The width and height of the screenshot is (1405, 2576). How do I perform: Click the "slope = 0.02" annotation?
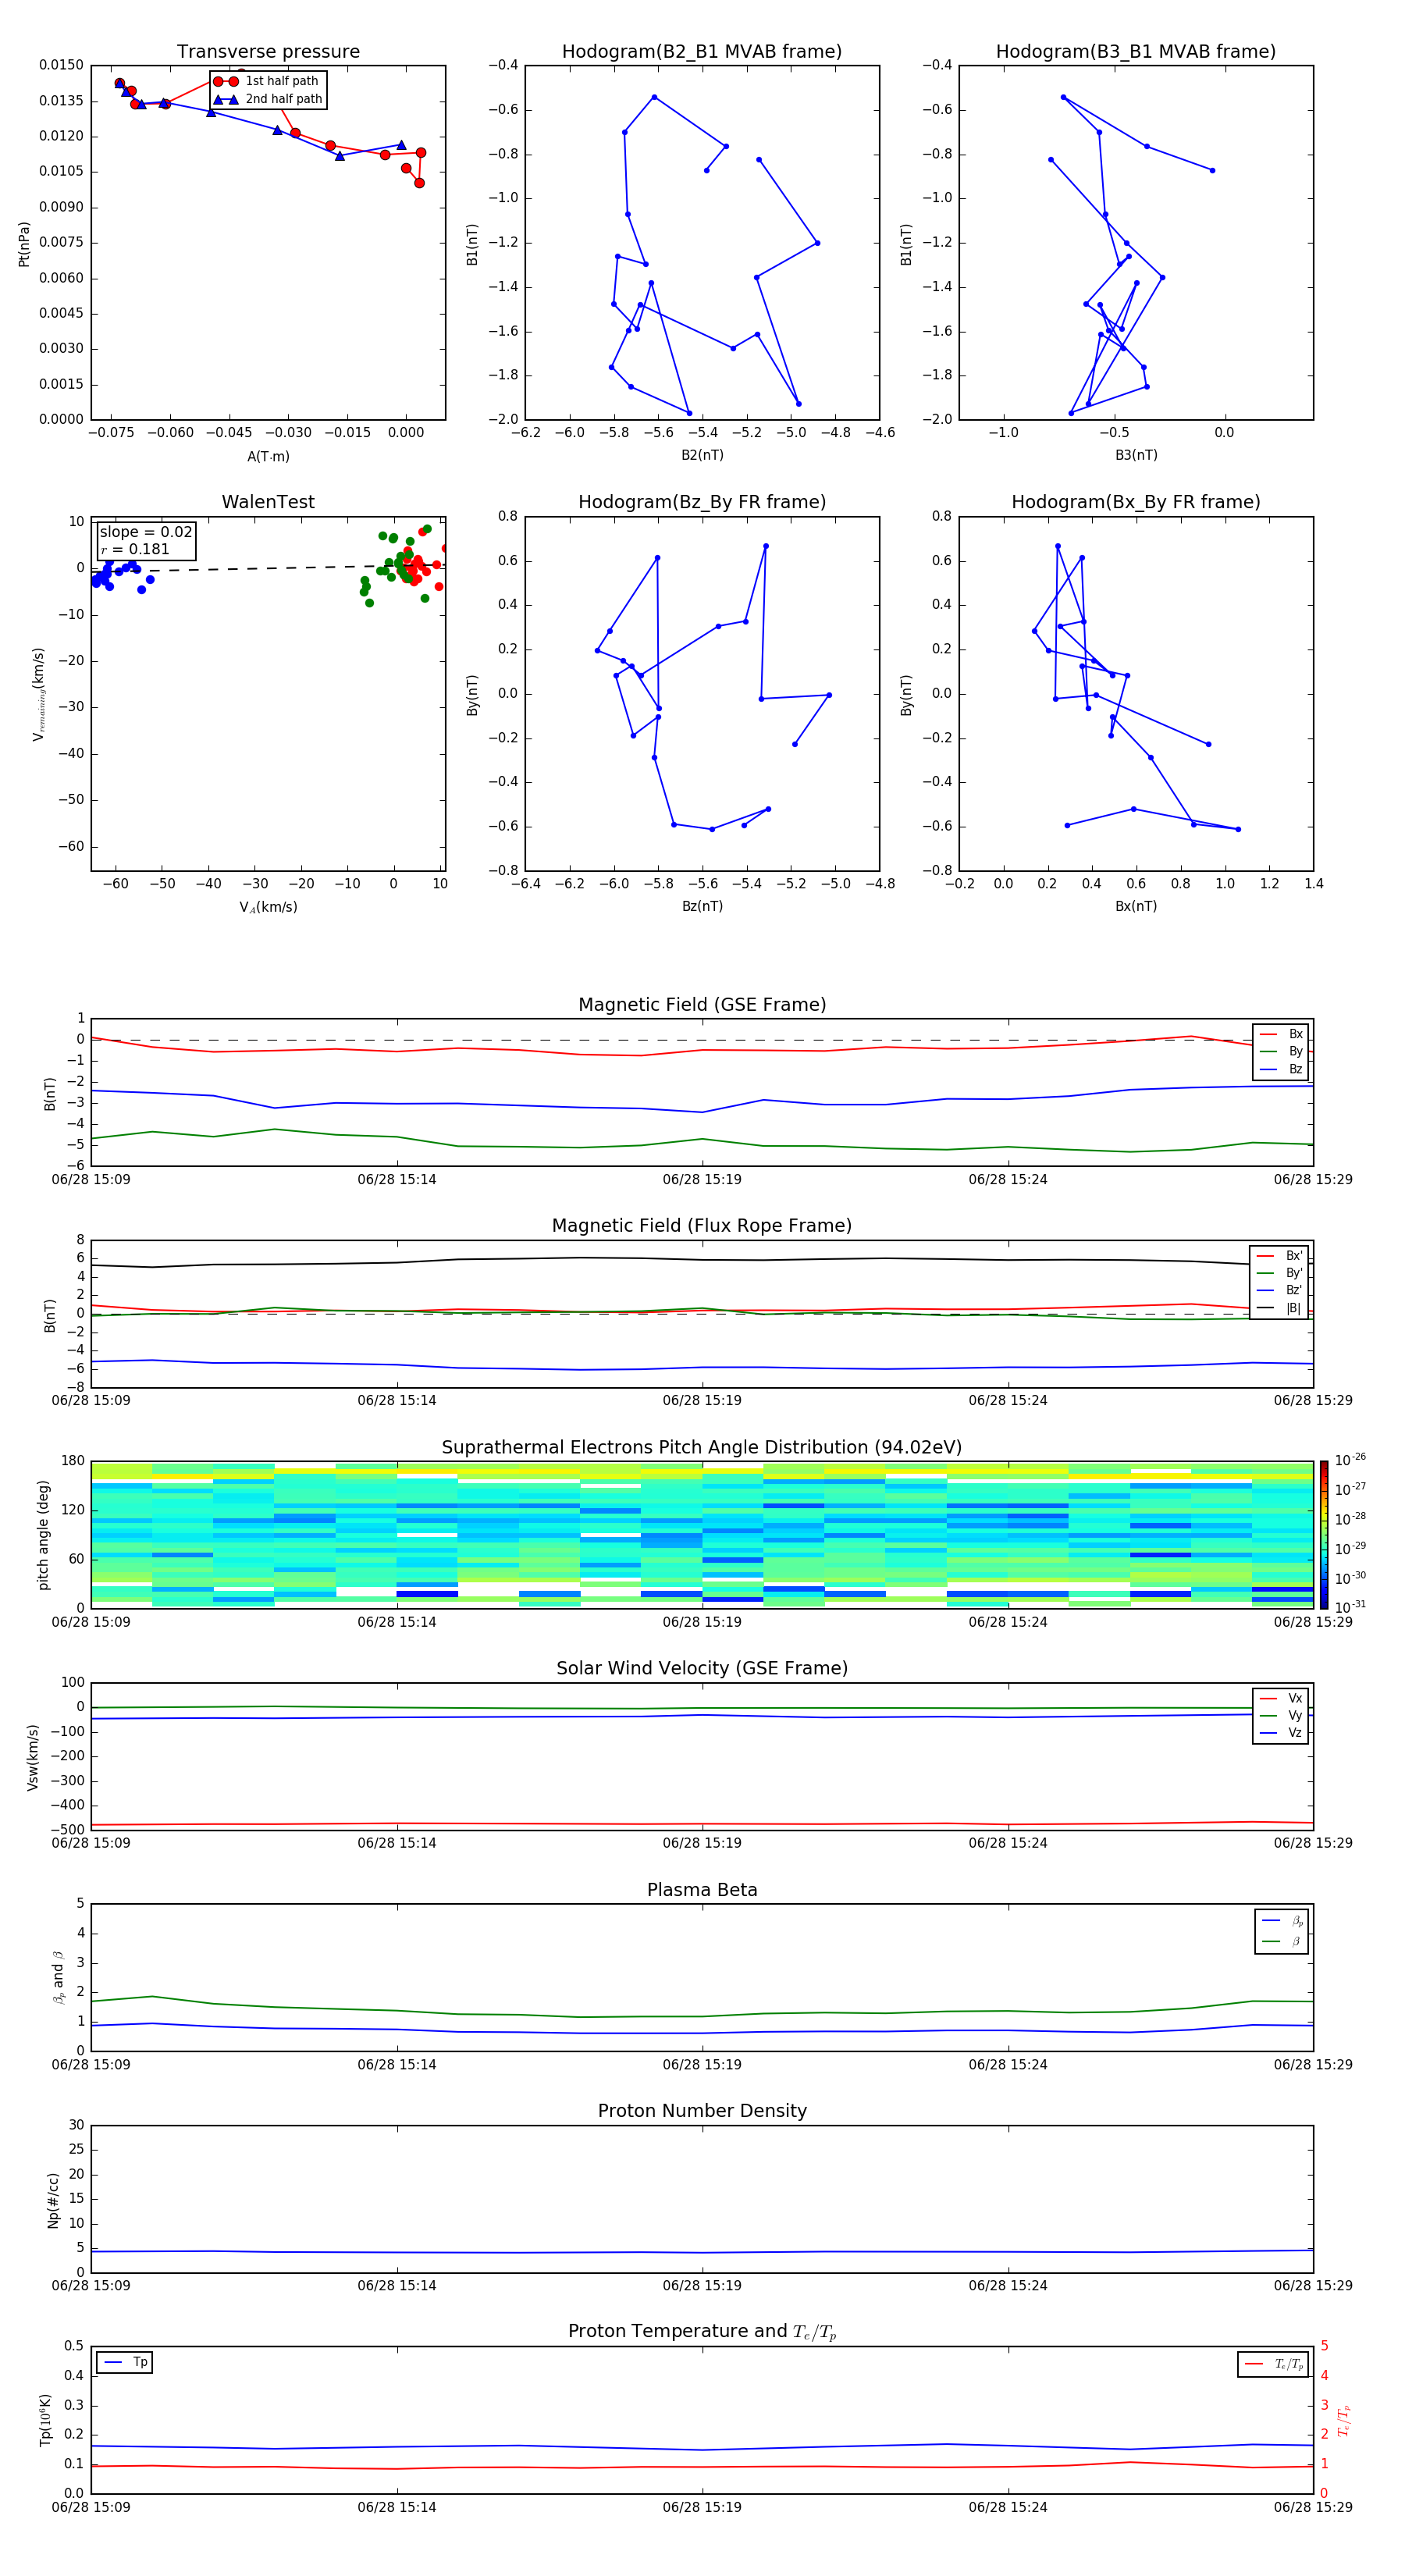click(x=146, y=532)
